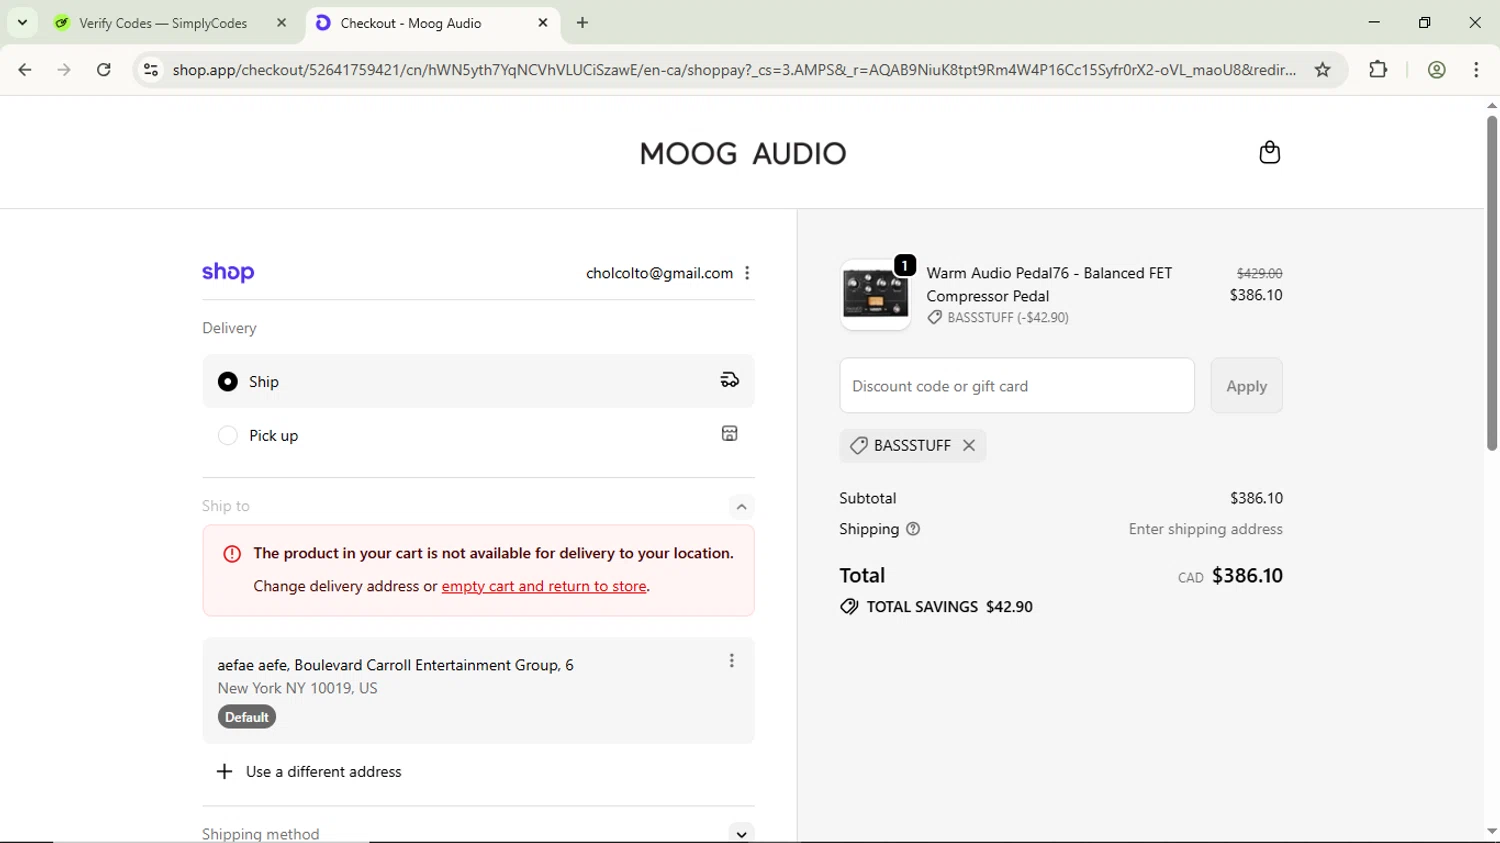Open address options menu for New York address
This screenshot has width=1500, height=843.
click(732, 661)
